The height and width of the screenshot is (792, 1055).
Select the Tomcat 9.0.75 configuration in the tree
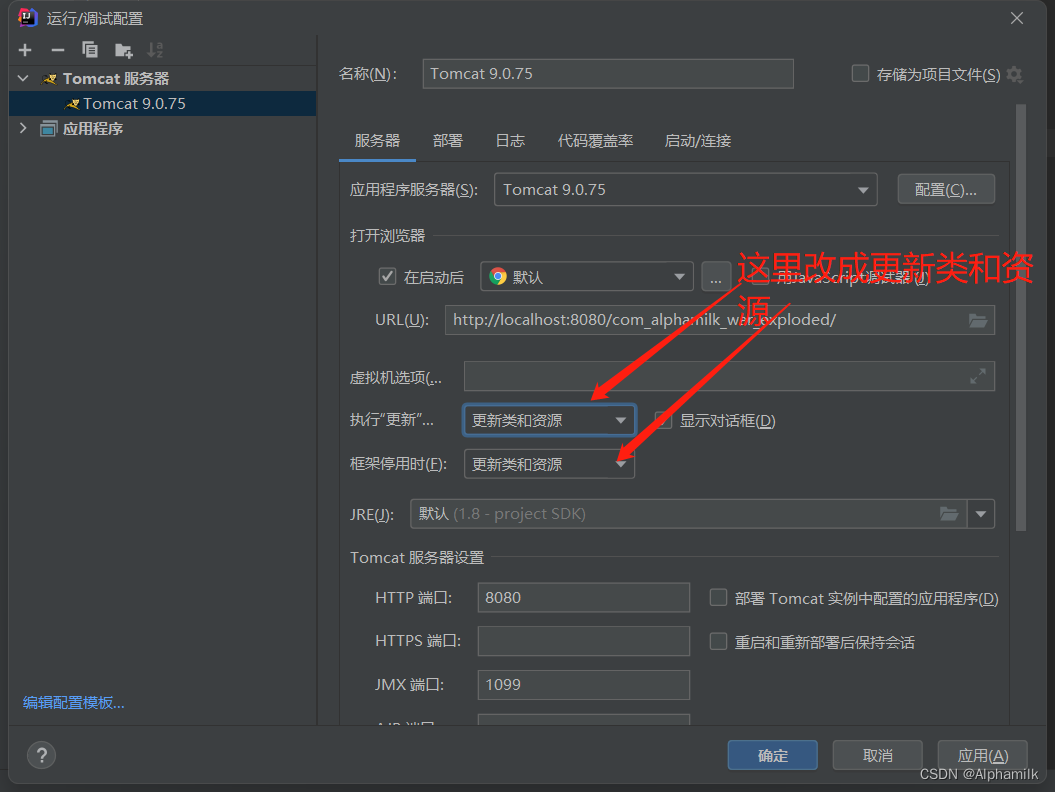163,104
